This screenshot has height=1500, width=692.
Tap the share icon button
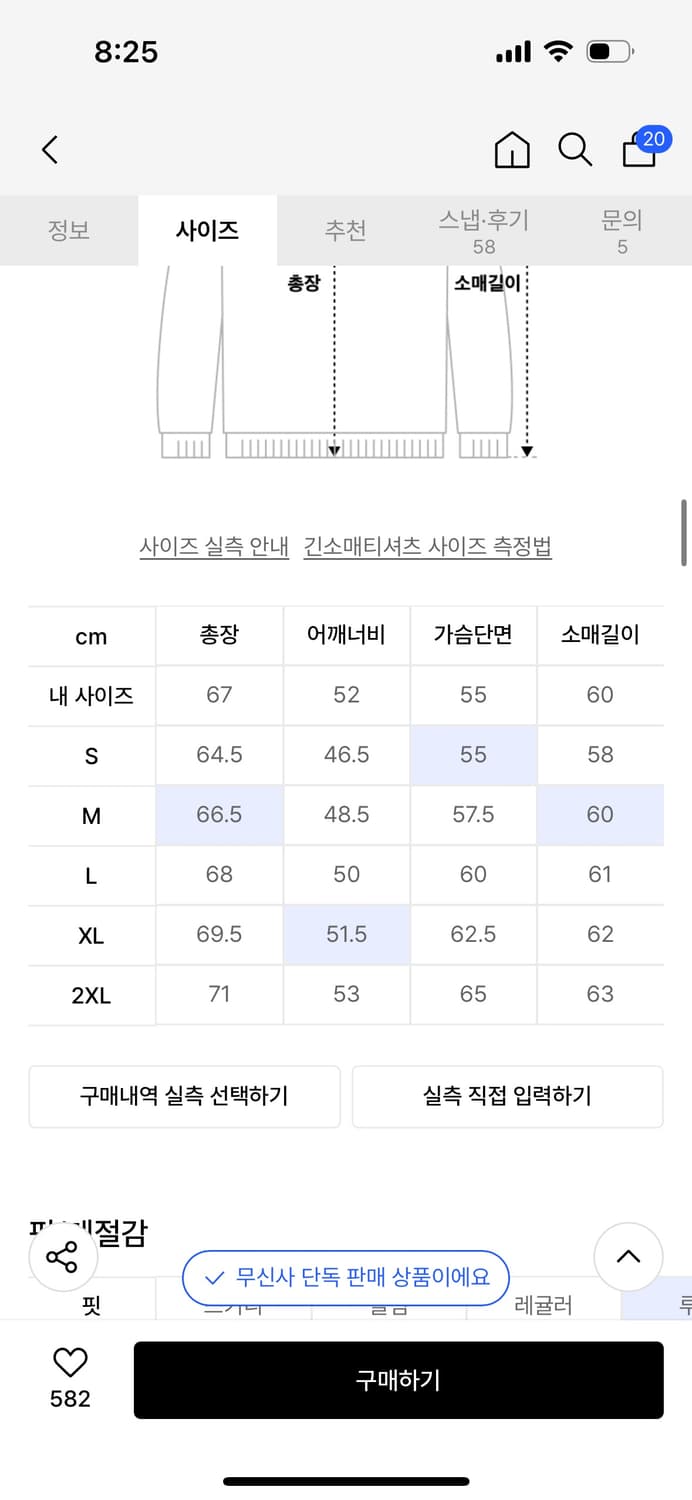pos(62,1257)
